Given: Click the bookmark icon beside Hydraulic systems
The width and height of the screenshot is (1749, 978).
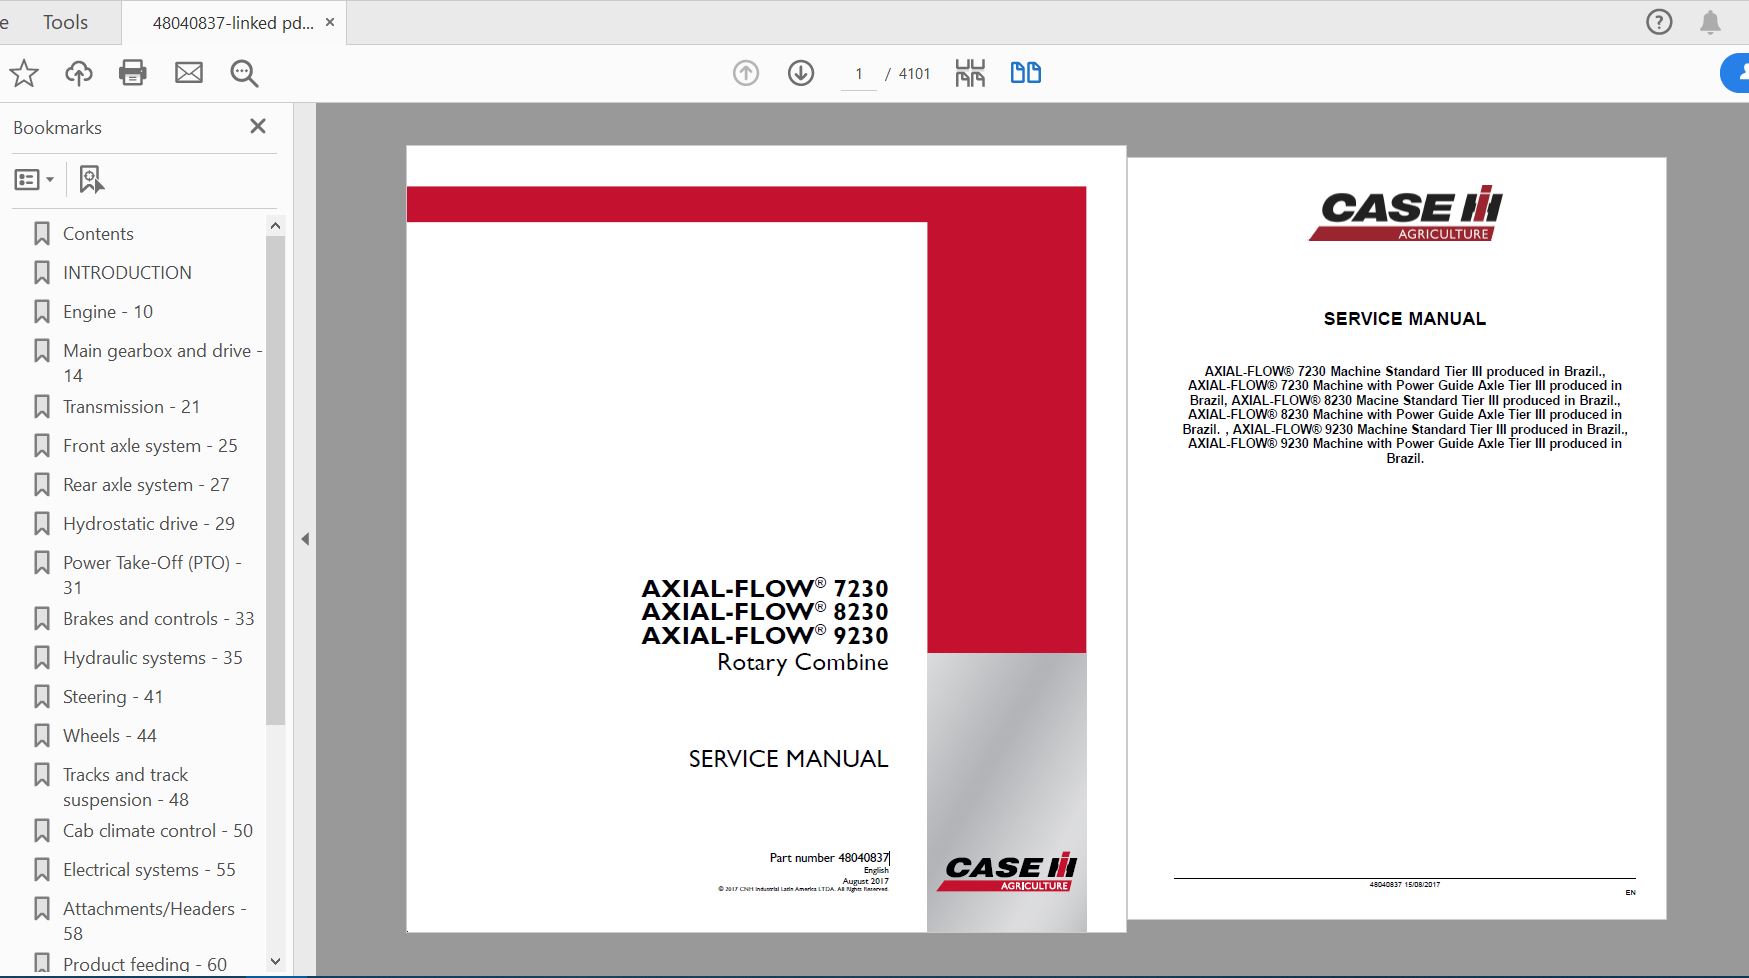Looking at the screenshot, I should (x=42, y=658).
